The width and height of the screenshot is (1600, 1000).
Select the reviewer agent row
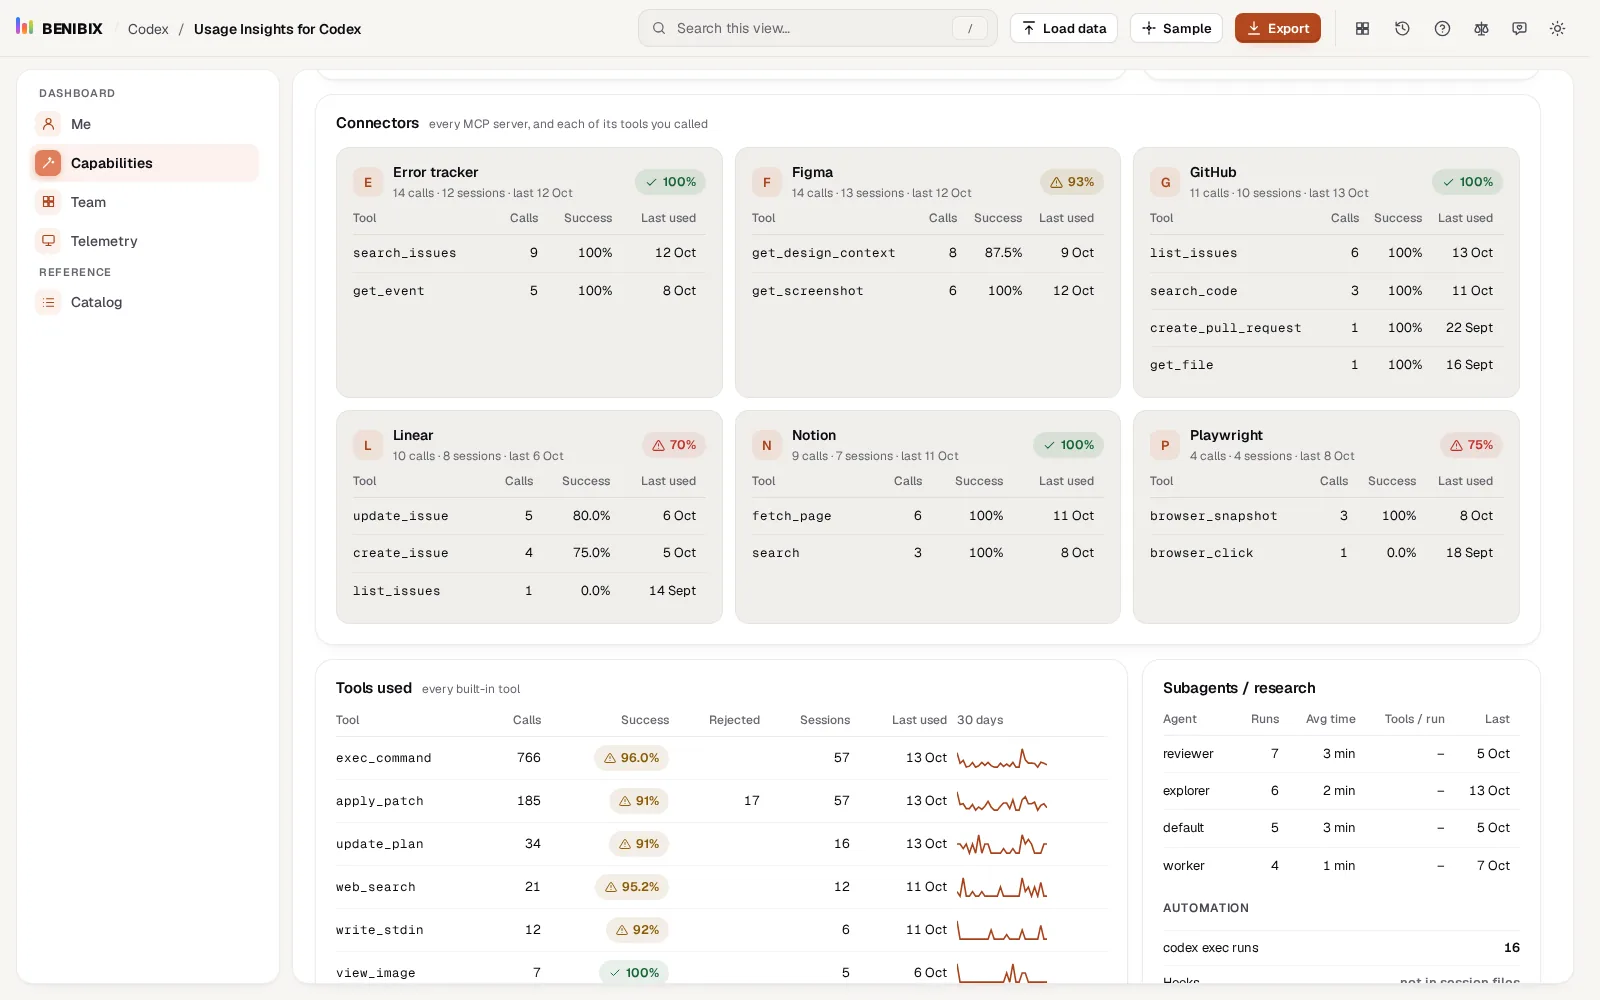pyautogui.click(x=1341, y=754)
